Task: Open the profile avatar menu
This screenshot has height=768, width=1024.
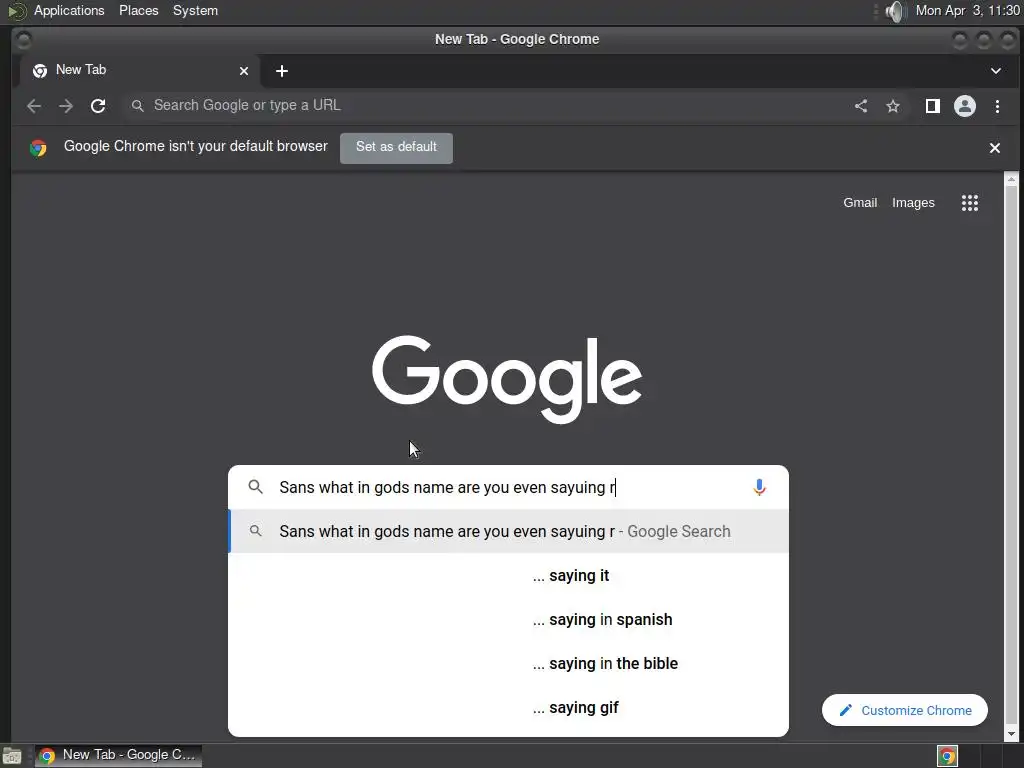Action: coord(965,106)
